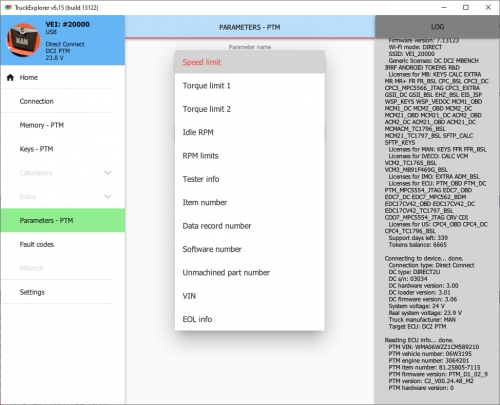Viewport: 500px width, 405px height.
Task: Pick Item number from the list
Action: tap(250, 202)
